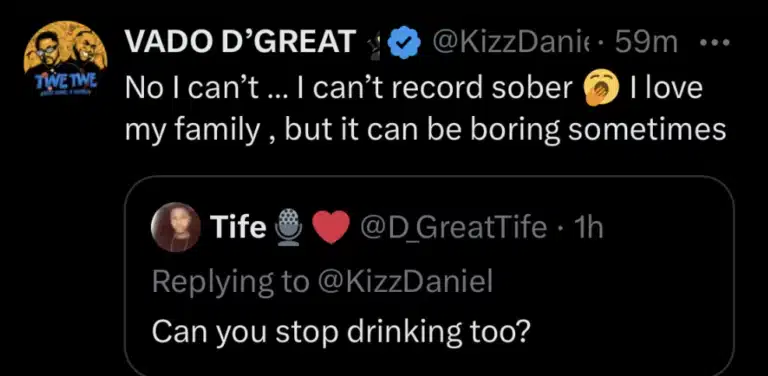
Task: Open the @D_GreatTife handle
Action: (453, 228)
